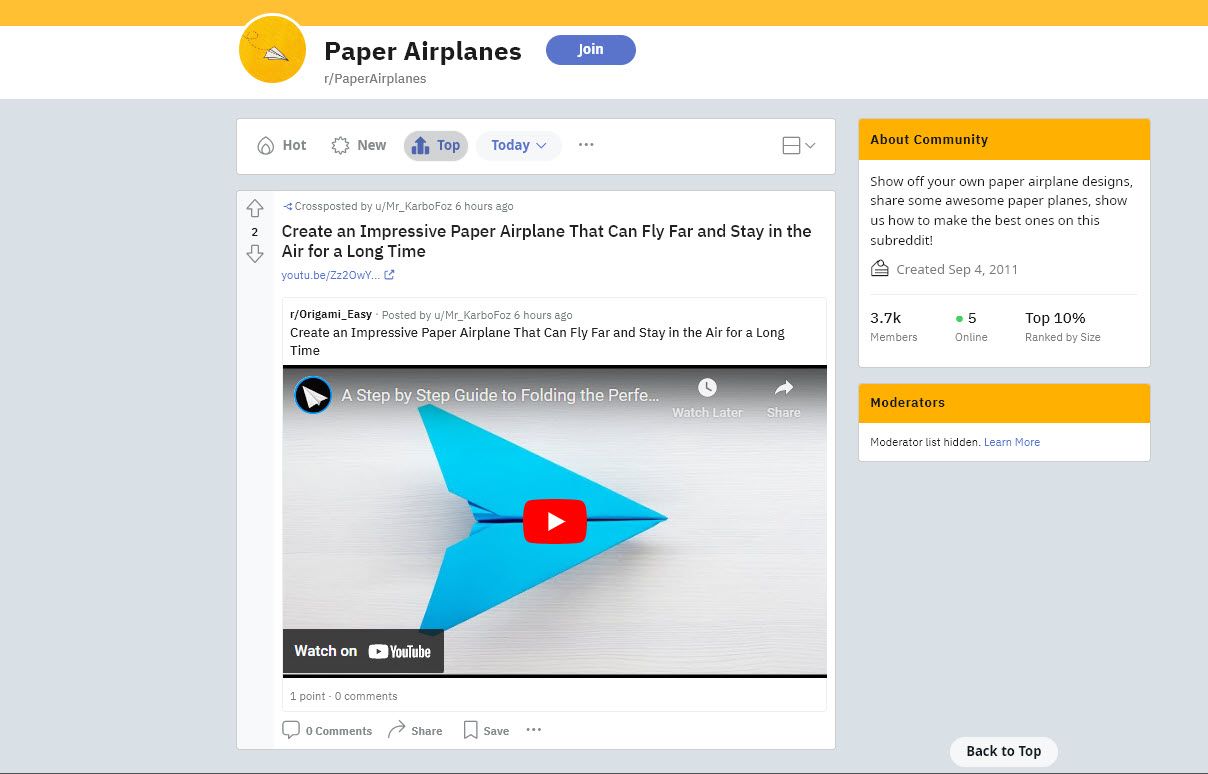Click the Save bookmark icon

pos(470,730)
